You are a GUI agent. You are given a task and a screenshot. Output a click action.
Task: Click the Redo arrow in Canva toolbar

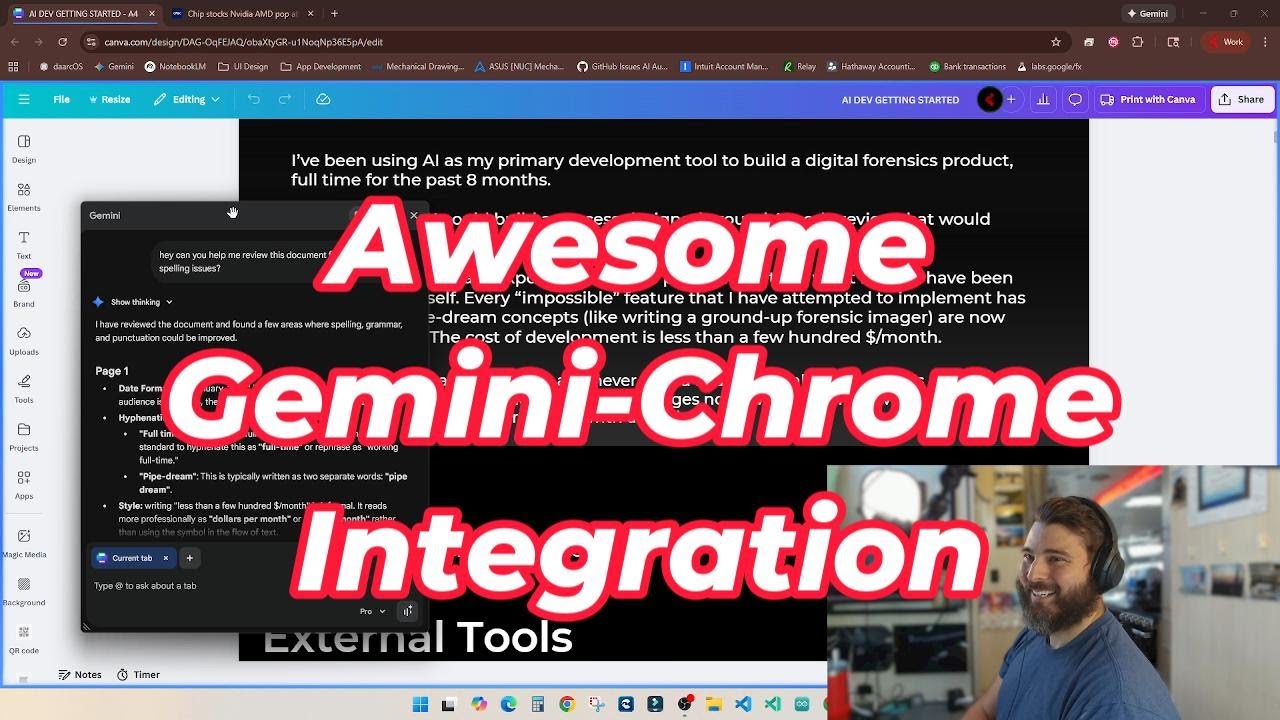pyautogui.click(x=285, y=99)
